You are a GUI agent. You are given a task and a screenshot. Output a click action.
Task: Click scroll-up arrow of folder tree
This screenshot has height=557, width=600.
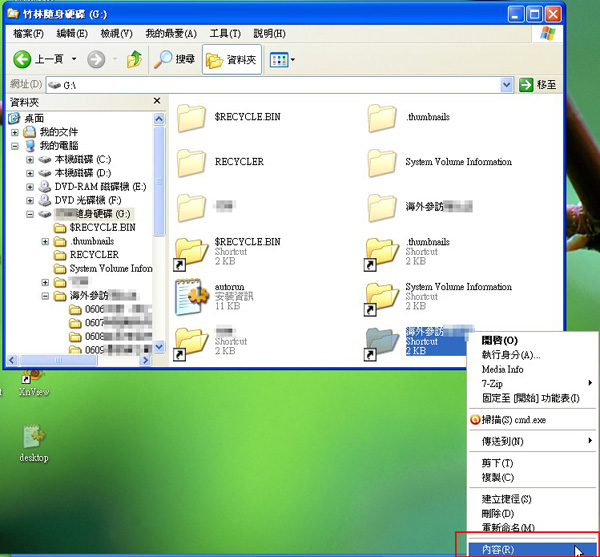point(159,119)
